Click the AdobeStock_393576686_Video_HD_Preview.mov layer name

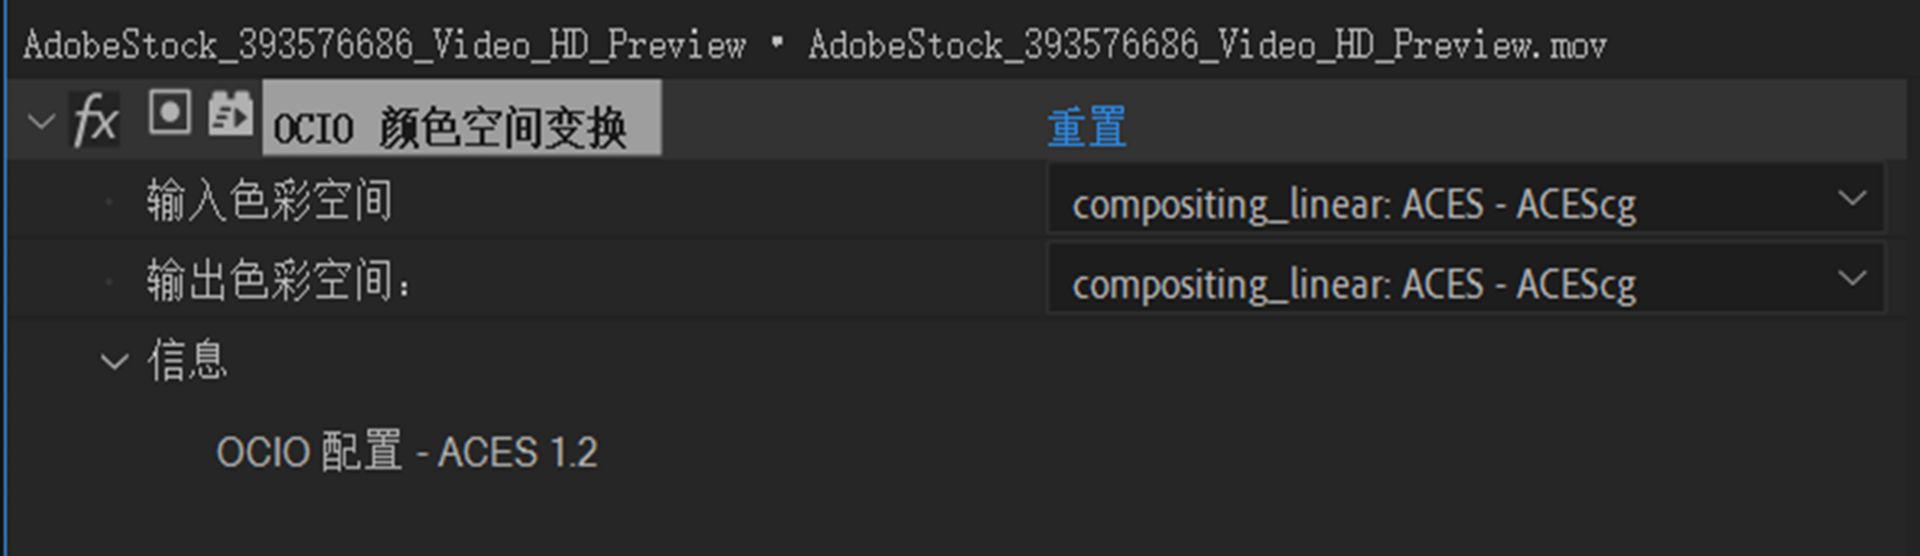[1206, 45]
